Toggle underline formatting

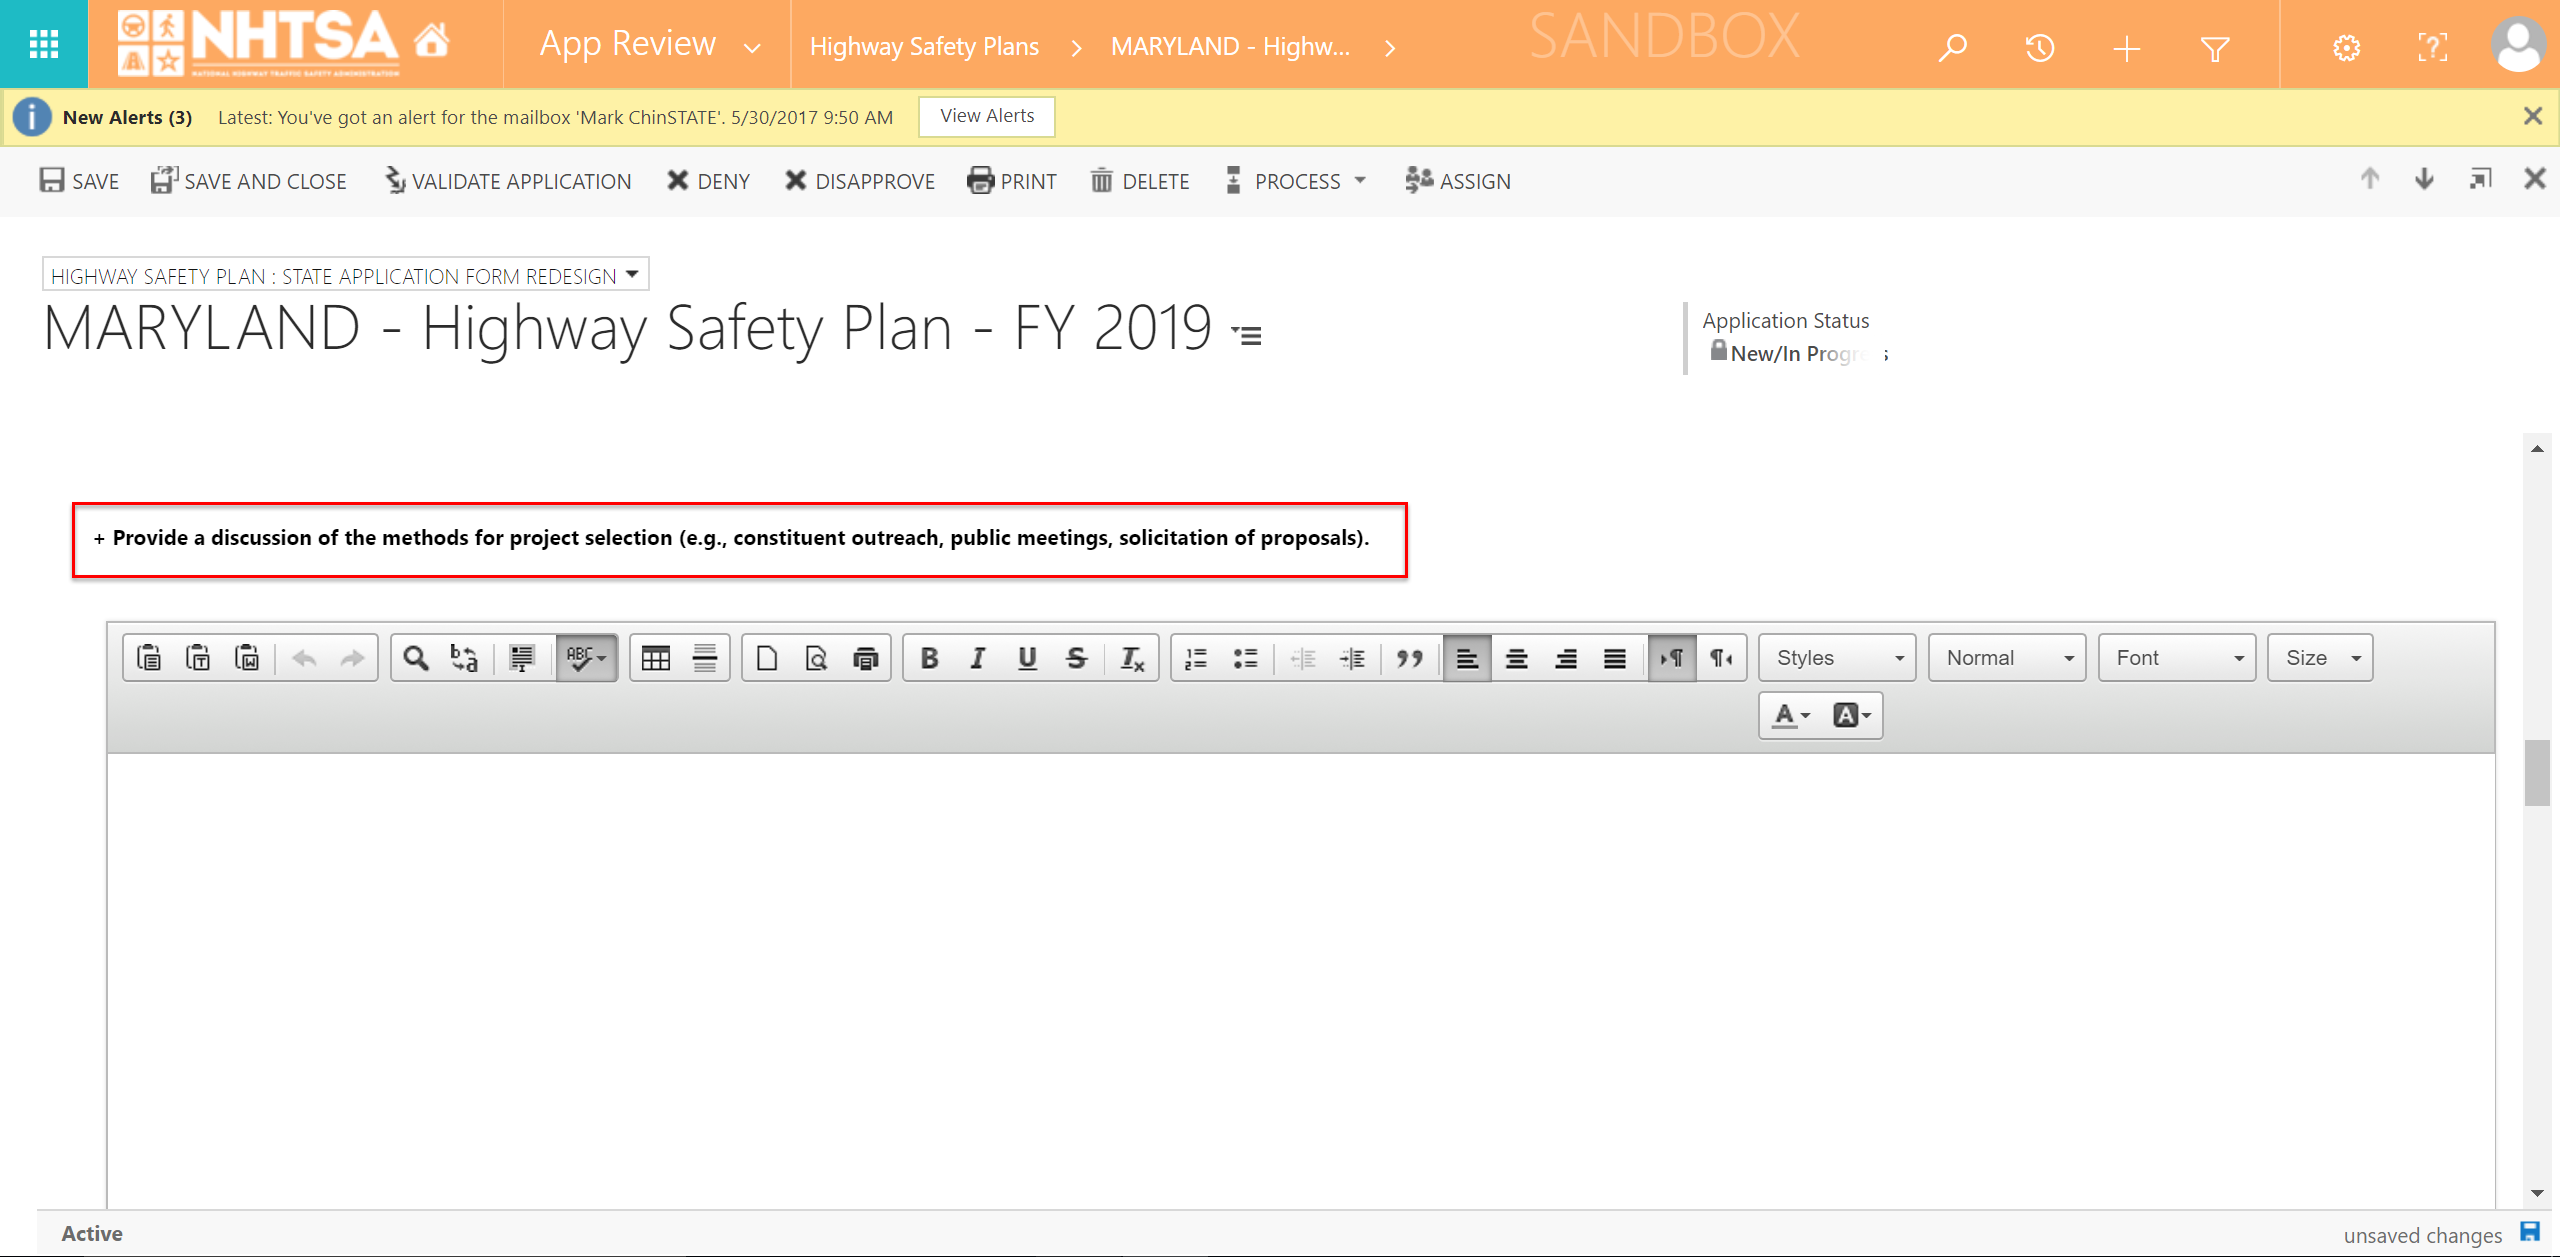tap(1027, 658)
